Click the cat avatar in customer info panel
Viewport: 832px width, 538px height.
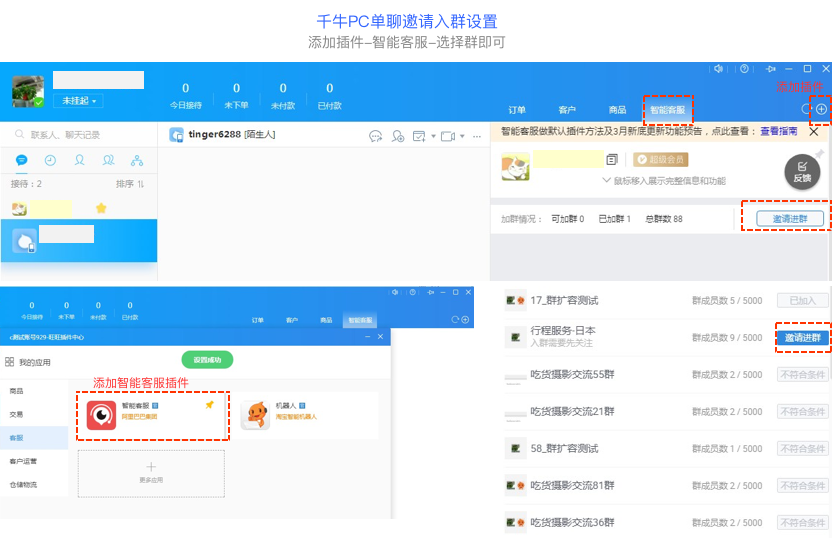click(515, 166)
